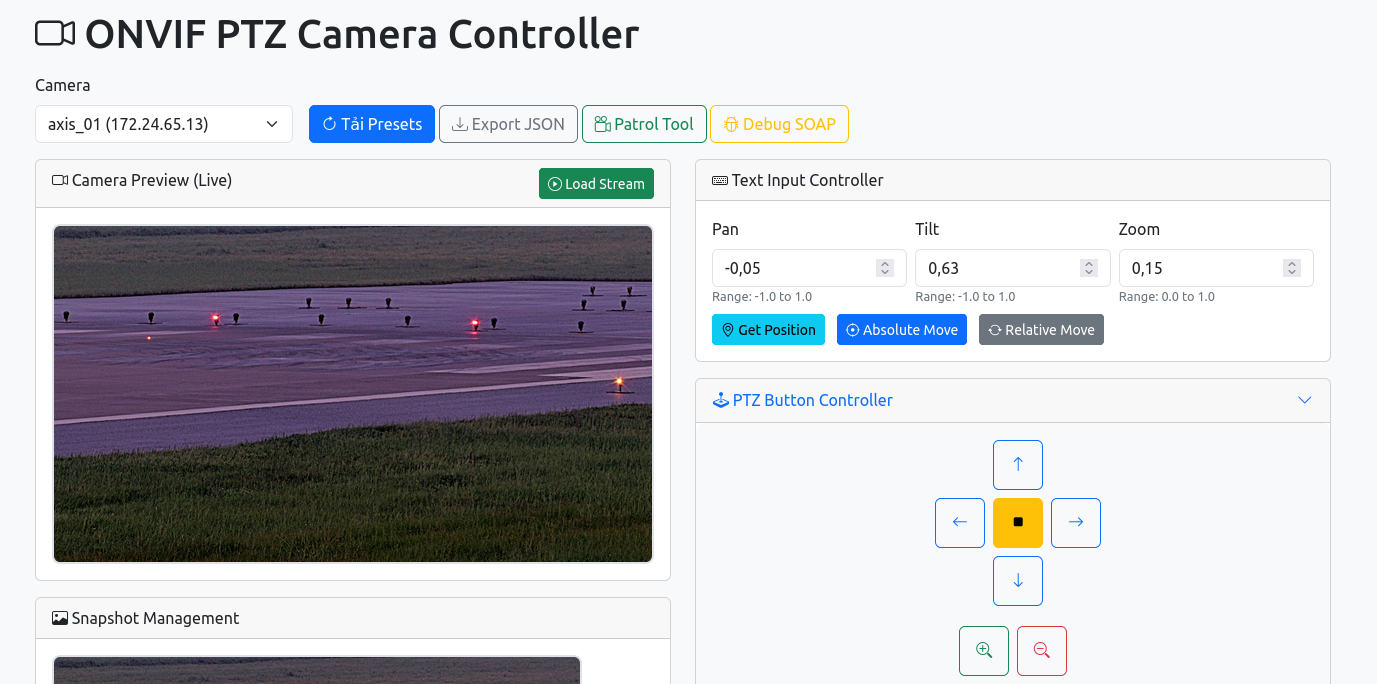
Task: Click the 'Text Input Controller' heading text
Action: [x=808, y=181]
